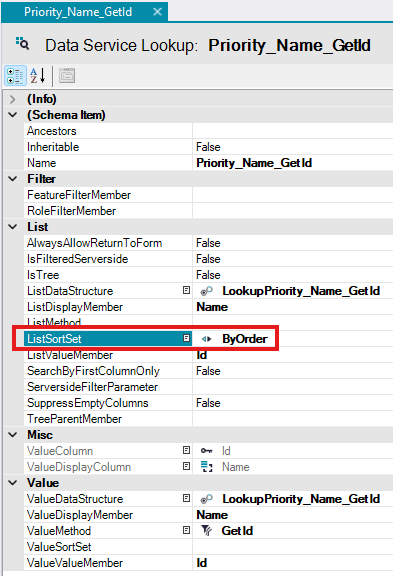The width and height of the screenshot is (393, 576).
Task: Click the ListValueMember Id value
Action: (202, 355)
